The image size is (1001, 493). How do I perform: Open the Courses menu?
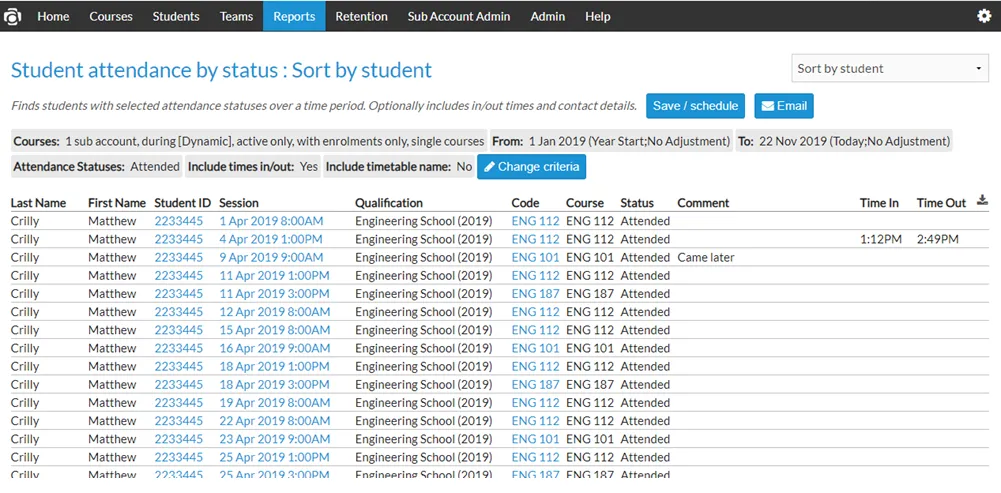click(x=110, y=17)
